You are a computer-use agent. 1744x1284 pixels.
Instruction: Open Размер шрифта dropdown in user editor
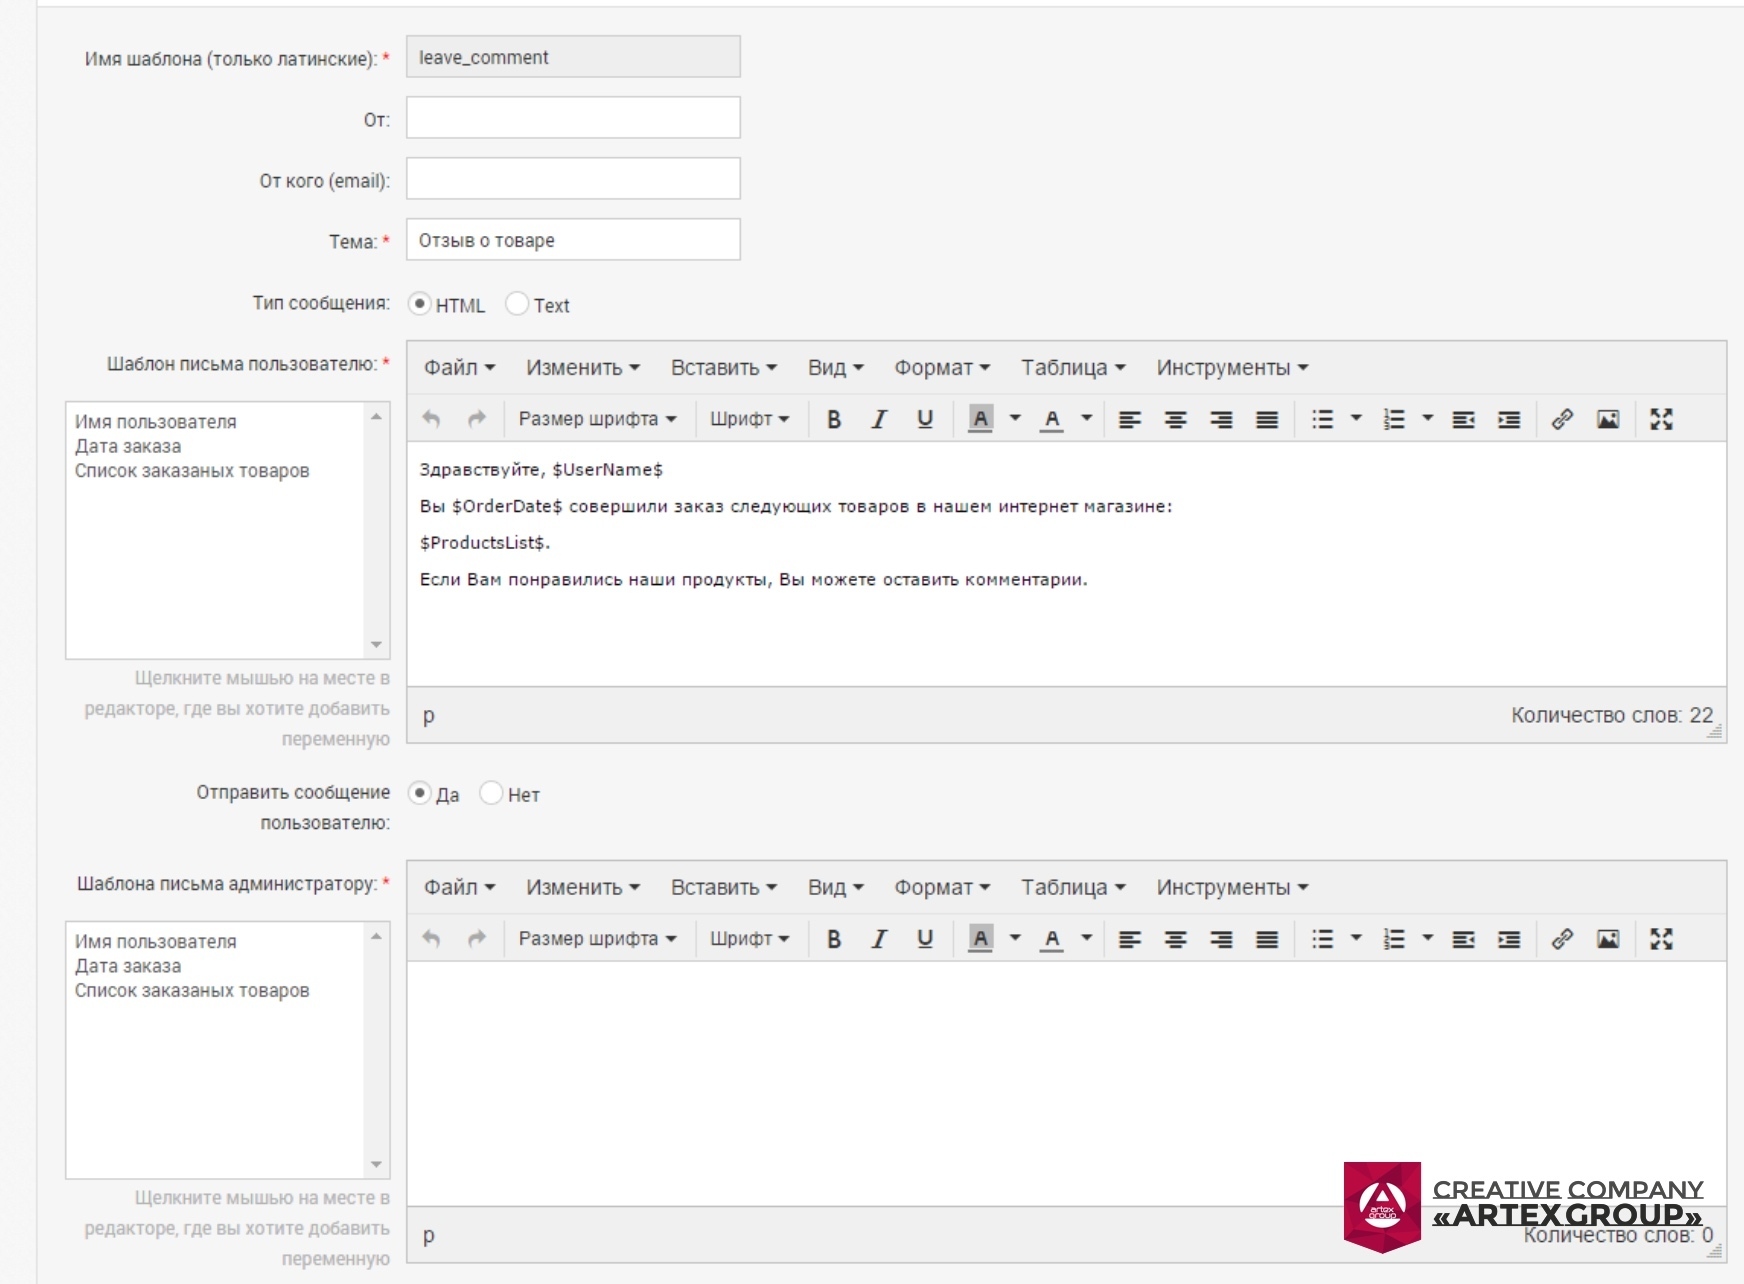point(597,420)
